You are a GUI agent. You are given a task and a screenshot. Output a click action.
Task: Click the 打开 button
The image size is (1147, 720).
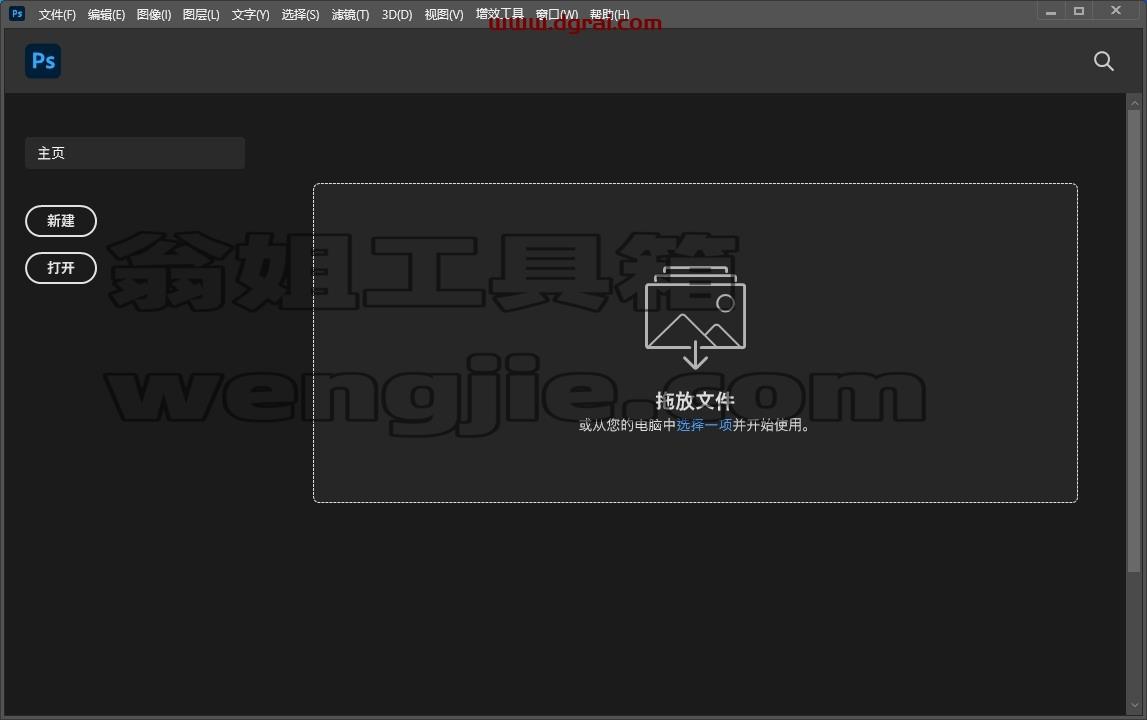point(61,268)
